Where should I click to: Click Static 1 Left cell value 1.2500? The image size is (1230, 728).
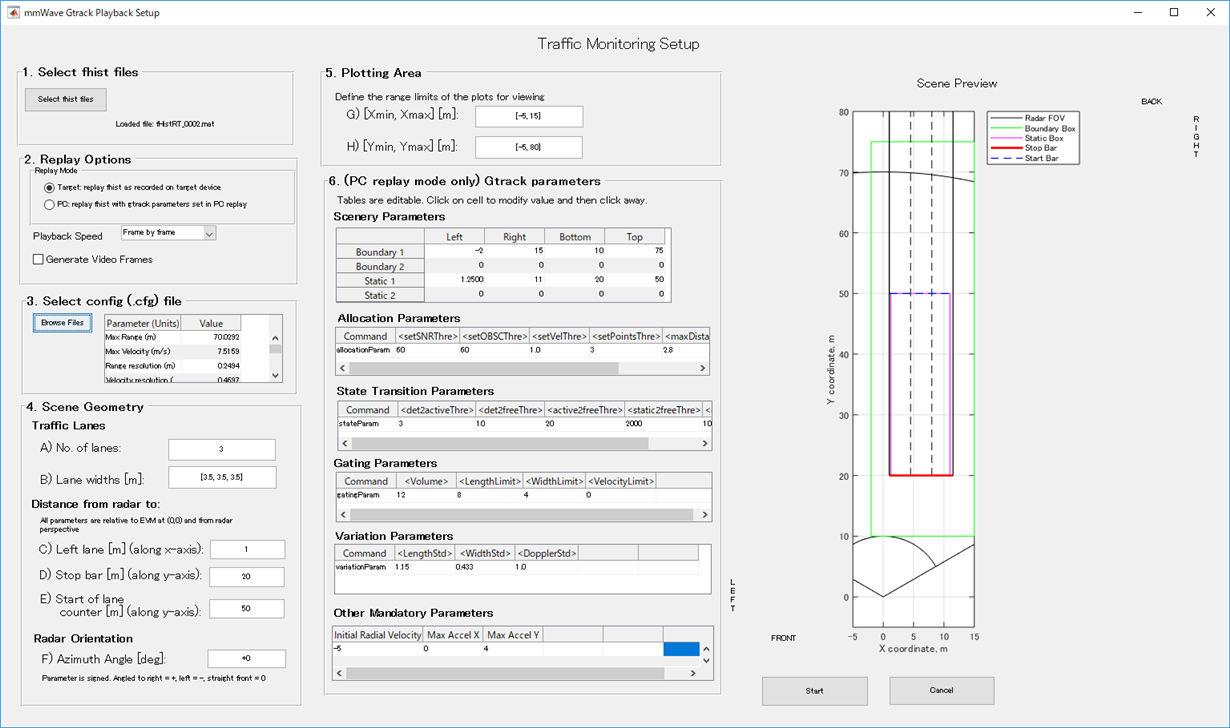(454, 281)
